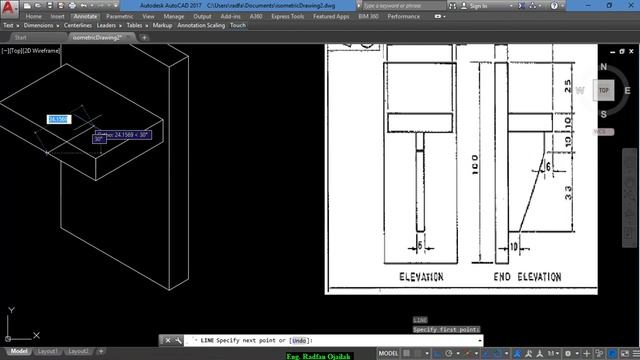Click the [Top] view control label

[x=16, y=51]
